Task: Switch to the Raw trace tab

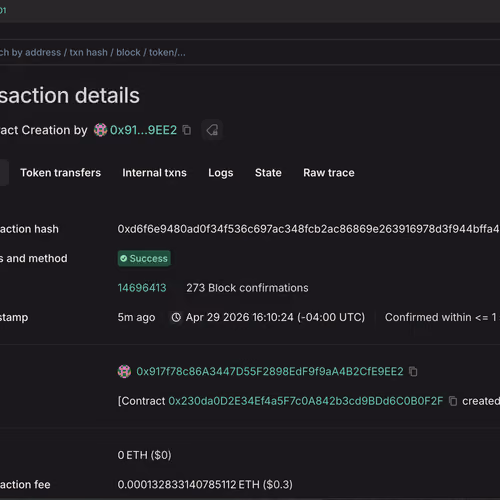Action: point(329,173)
